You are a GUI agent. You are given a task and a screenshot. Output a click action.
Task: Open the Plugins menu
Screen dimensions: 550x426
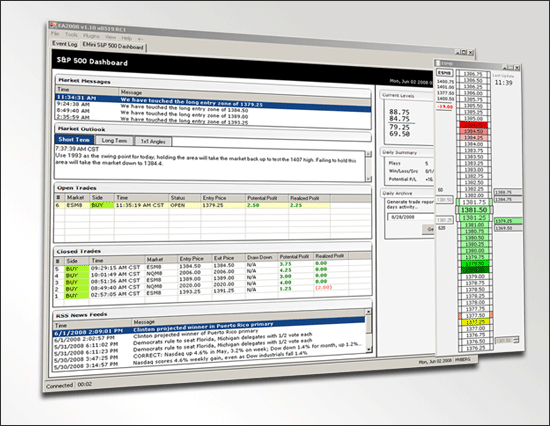tap(91, 36)
